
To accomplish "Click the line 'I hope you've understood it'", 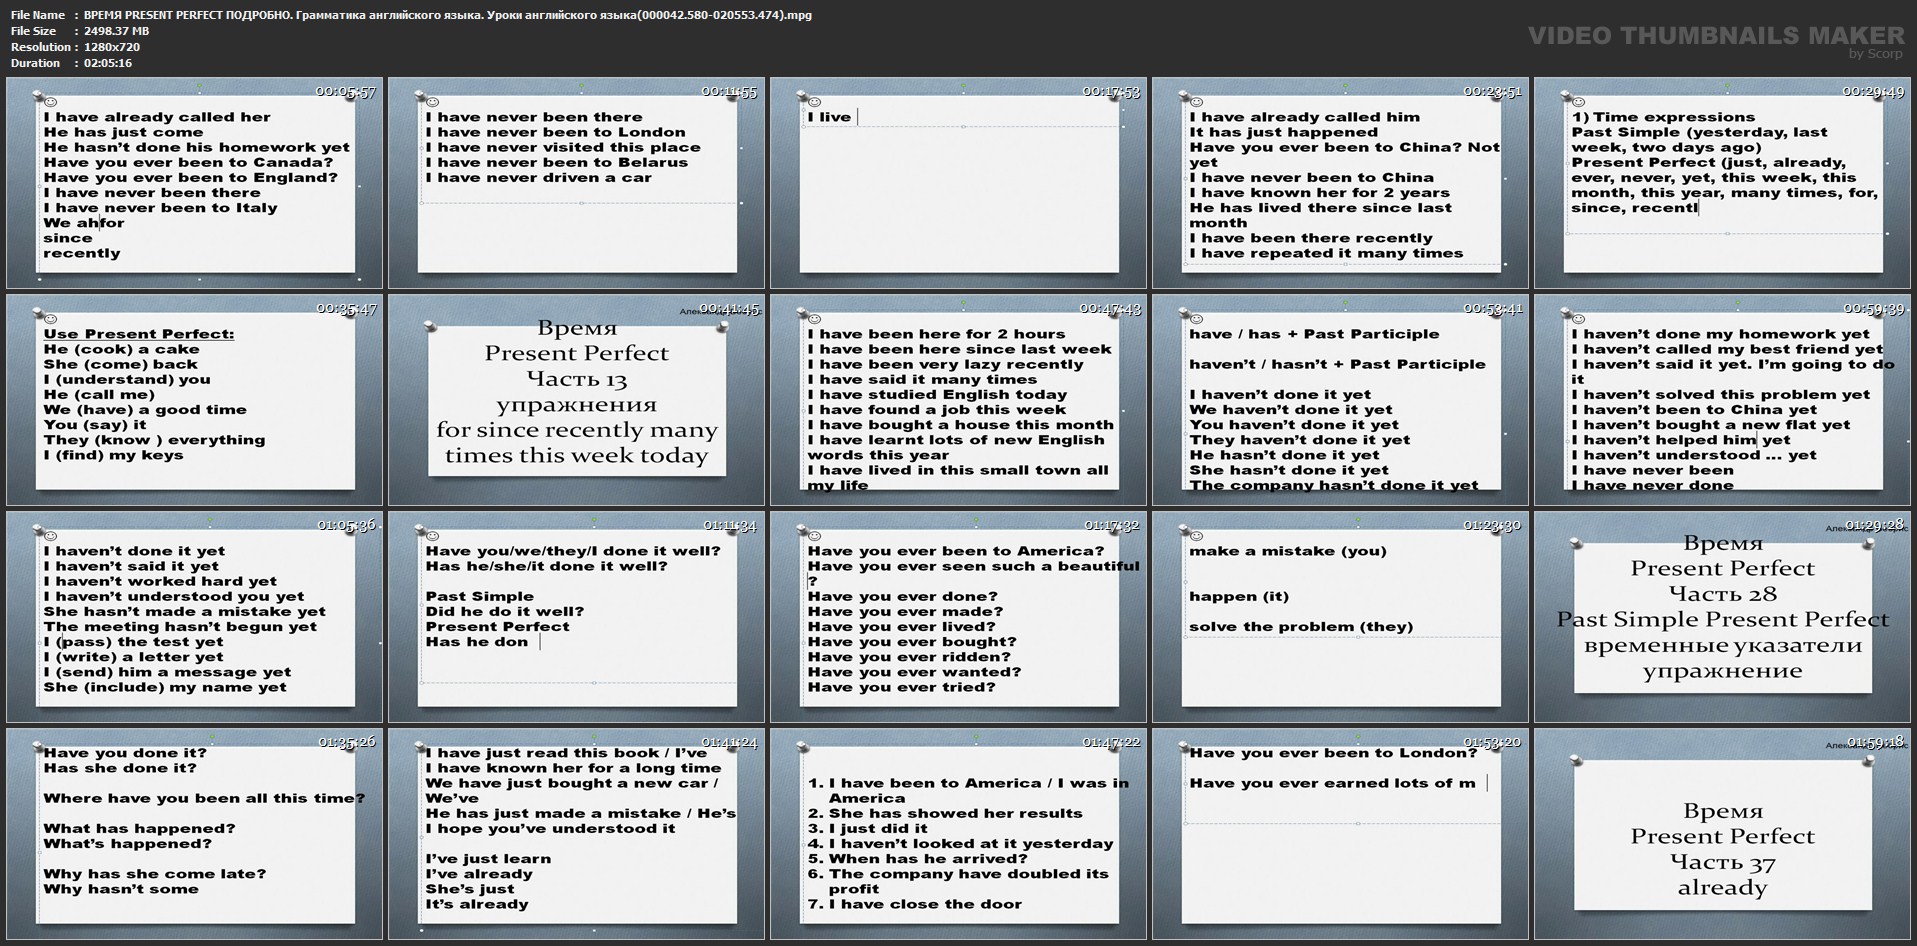I will tap(550, 829).
